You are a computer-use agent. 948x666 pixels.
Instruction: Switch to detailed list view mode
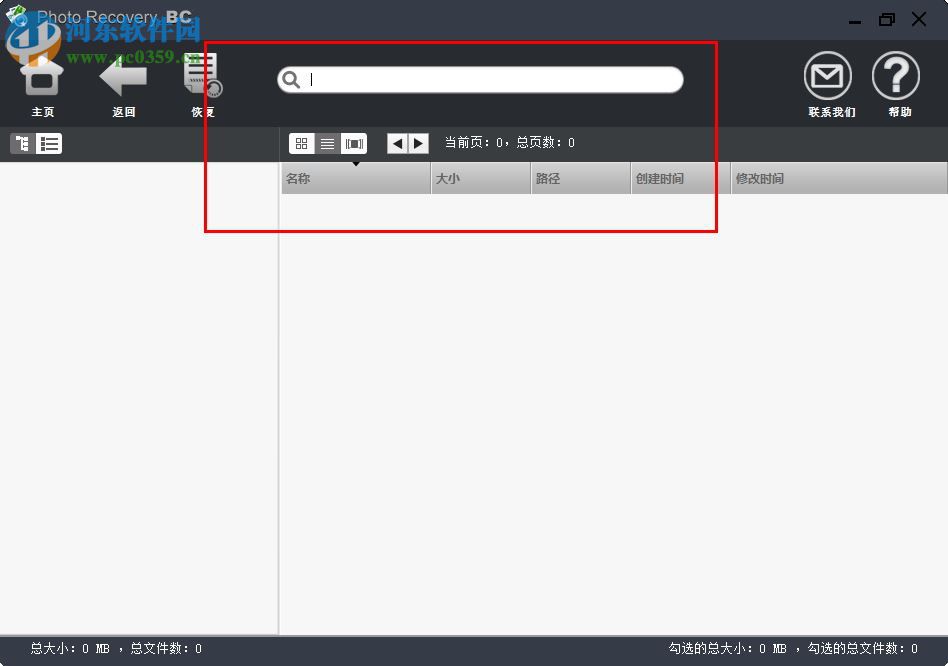click(327, 143)
